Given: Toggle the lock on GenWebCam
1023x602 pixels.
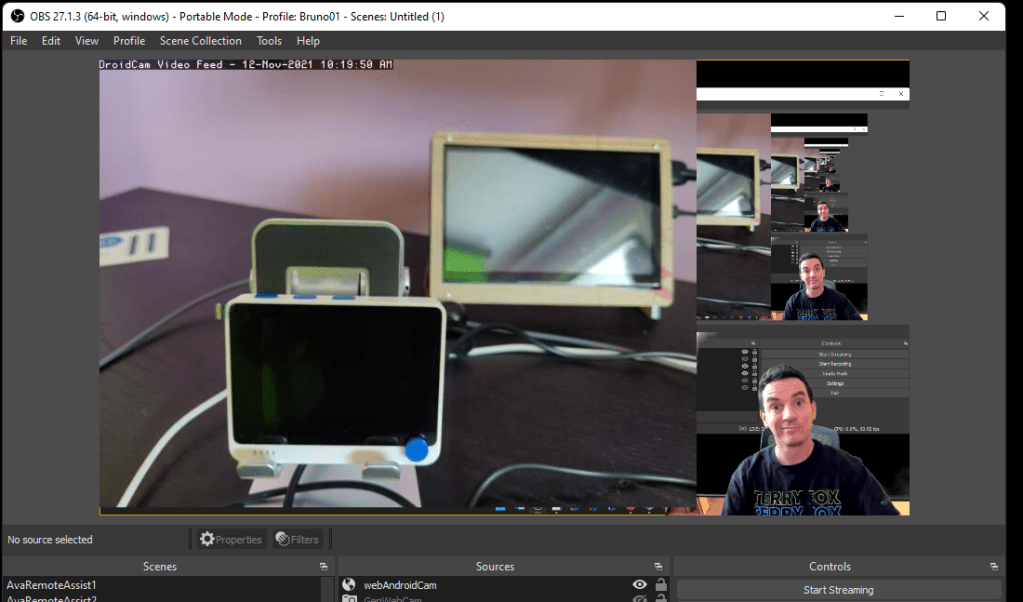Looking at the screenshot, I should (x=661, y=599).
